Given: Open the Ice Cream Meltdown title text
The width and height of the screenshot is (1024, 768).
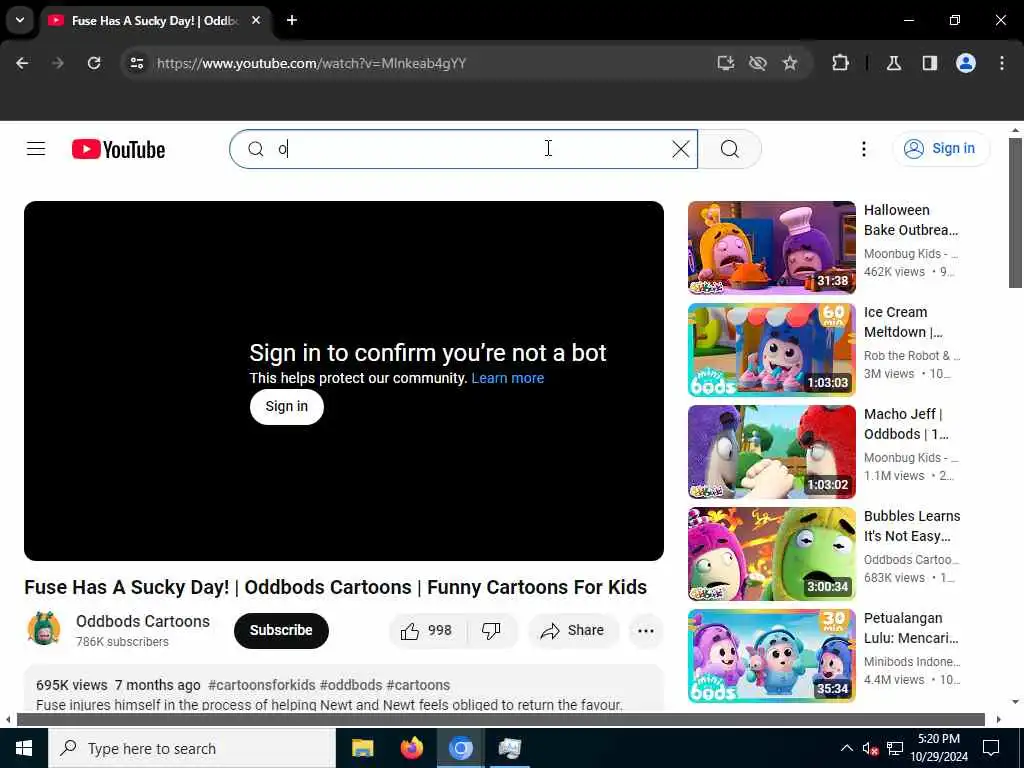Looking at the screenshot, I should coord(903,322).
